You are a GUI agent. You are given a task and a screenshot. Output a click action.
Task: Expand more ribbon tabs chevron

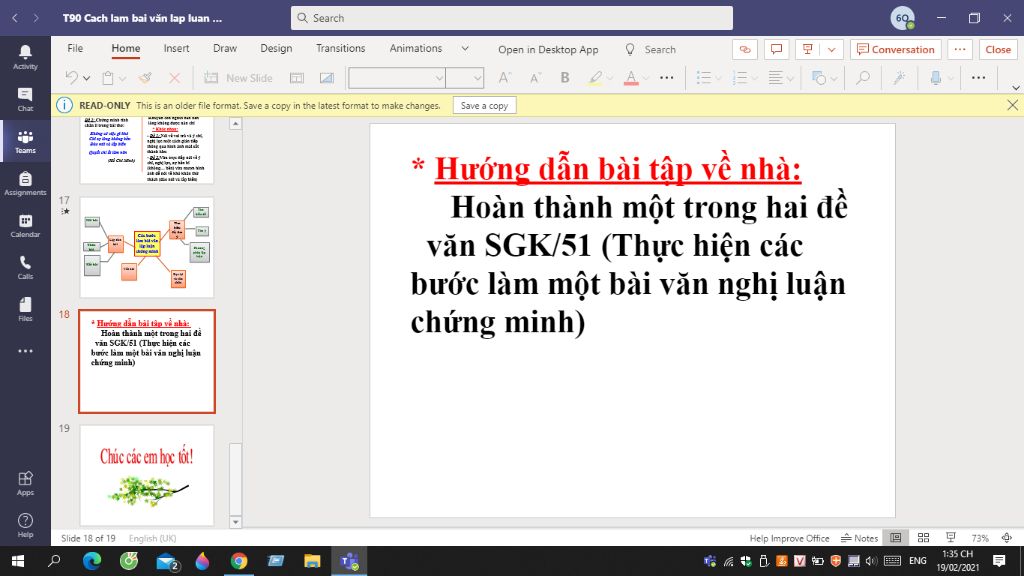click(x=465, y=48)
